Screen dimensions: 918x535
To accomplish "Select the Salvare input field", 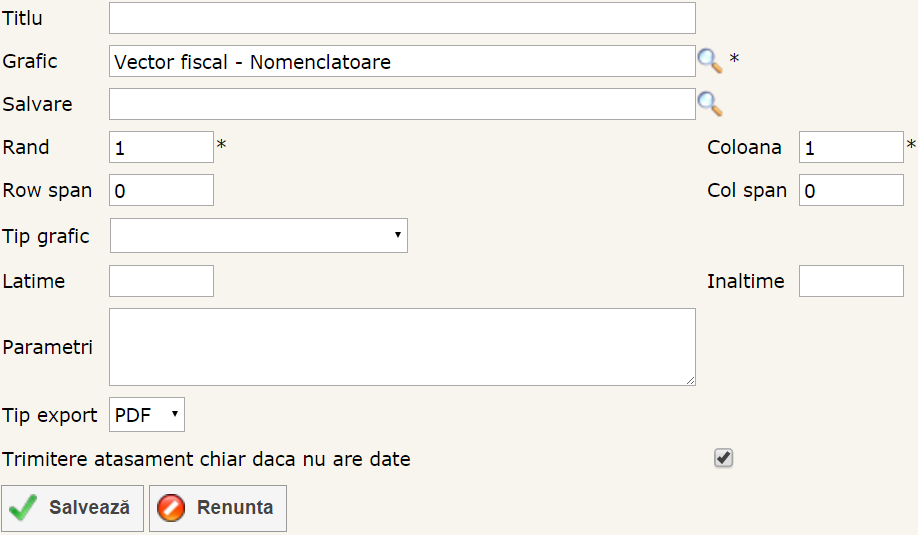I will click(402, 103).
